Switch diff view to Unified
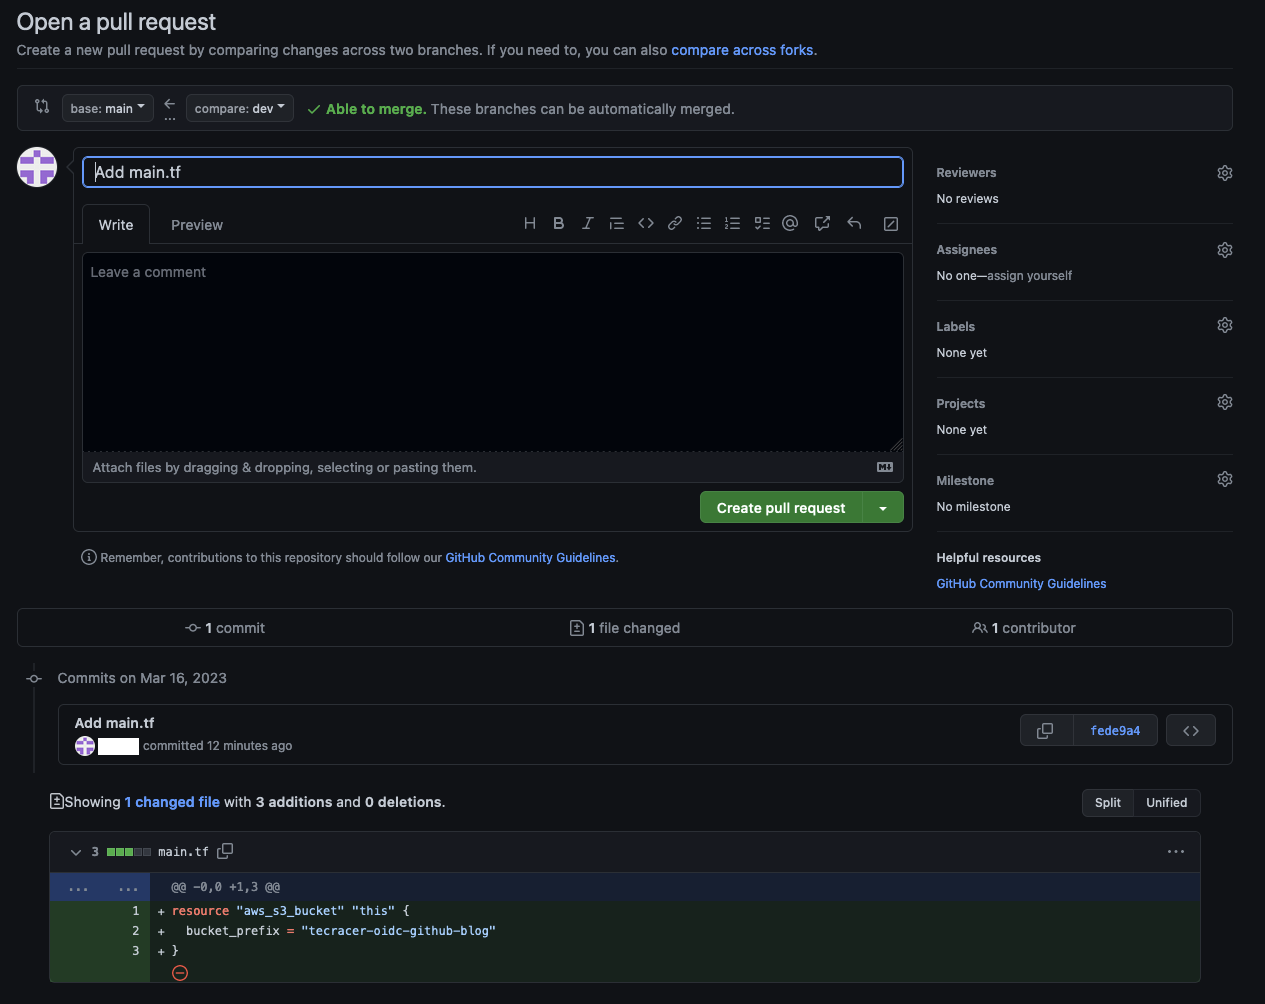The height and width of the screenshot is (1004, 1265). click(1166, 802)
